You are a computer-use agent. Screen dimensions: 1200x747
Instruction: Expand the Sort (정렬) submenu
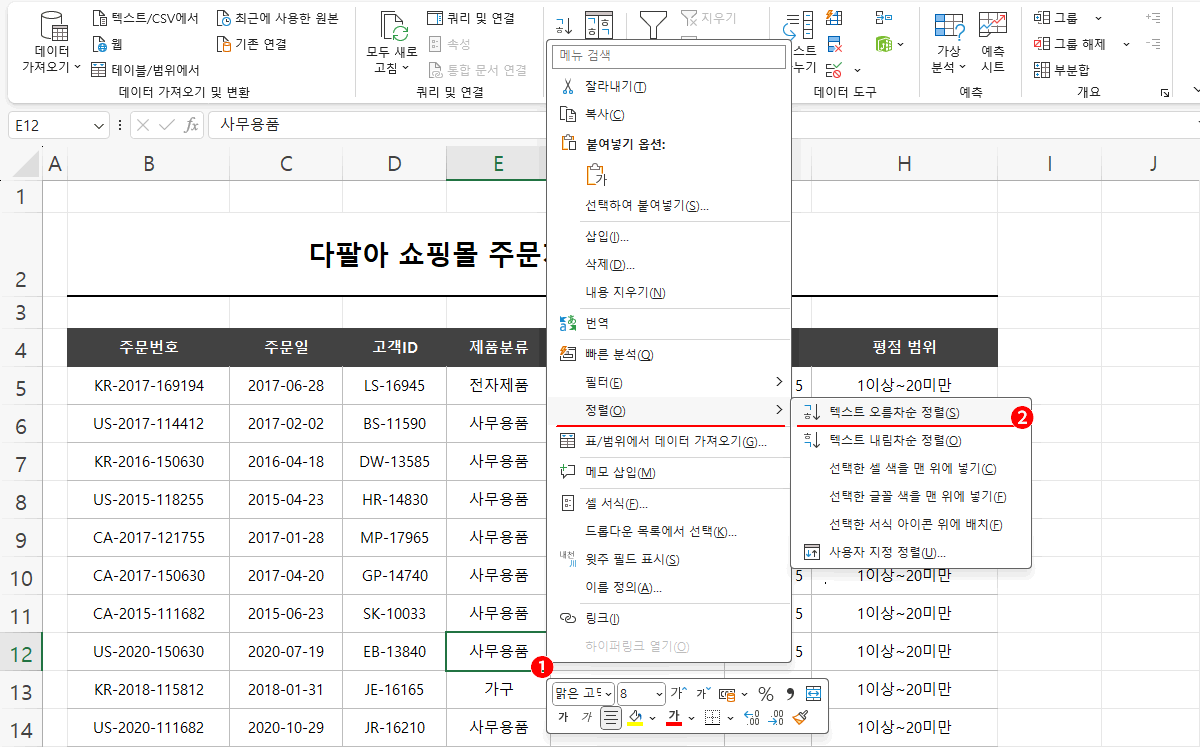click(x=671, y=411)
